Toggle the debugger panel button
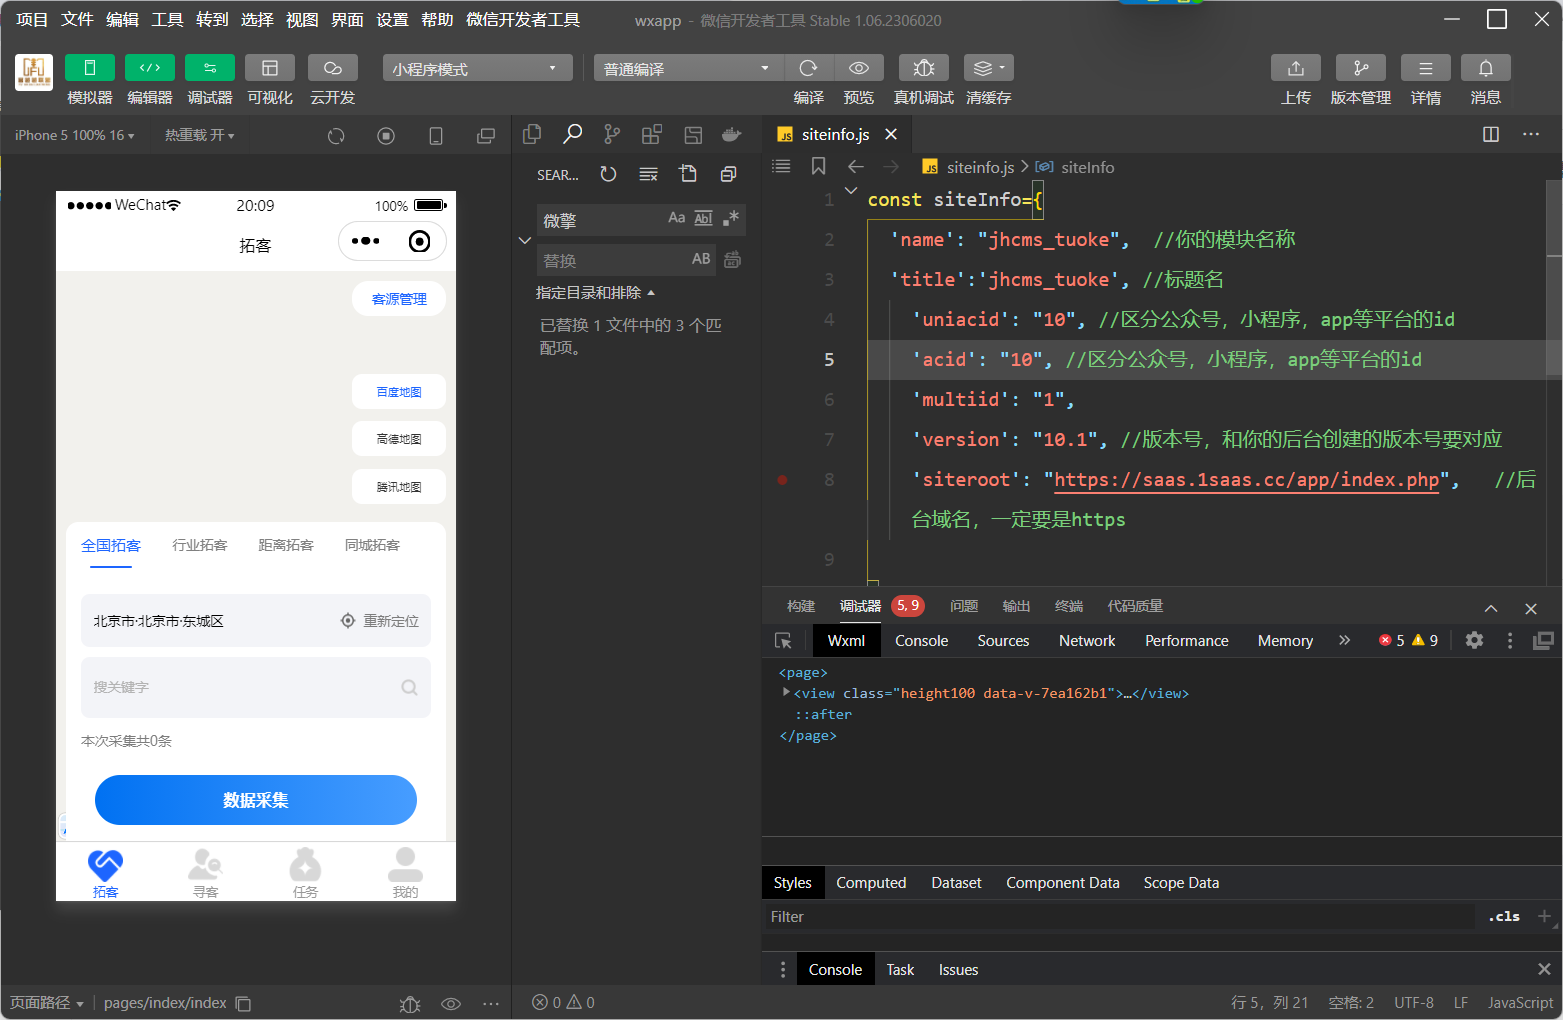The width and height of the screenshot is (1563, 1020). click(210, 67)
